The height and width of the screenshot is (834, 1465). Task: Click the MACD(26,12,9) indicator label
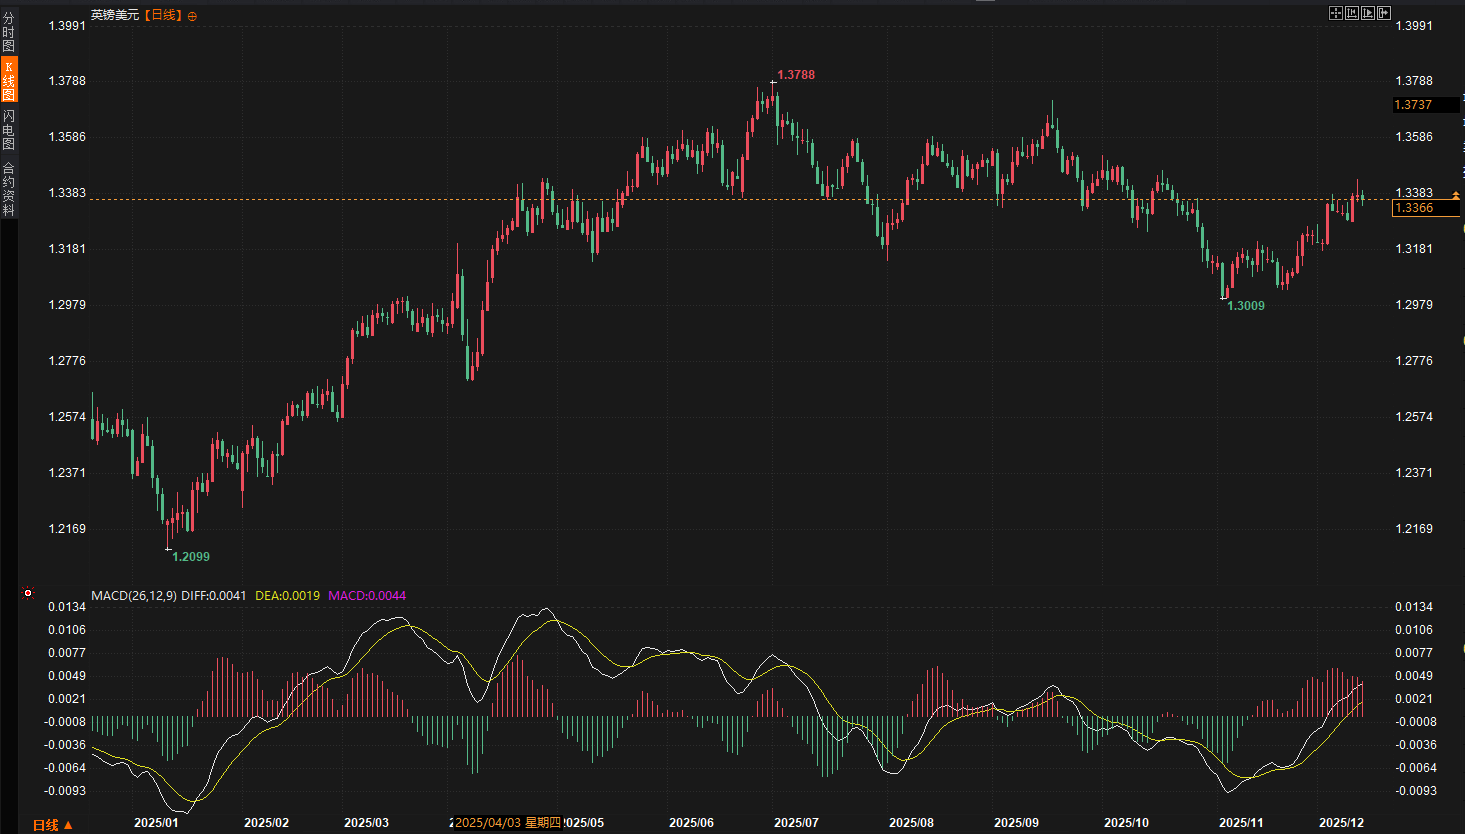click(x=133, y=595)
